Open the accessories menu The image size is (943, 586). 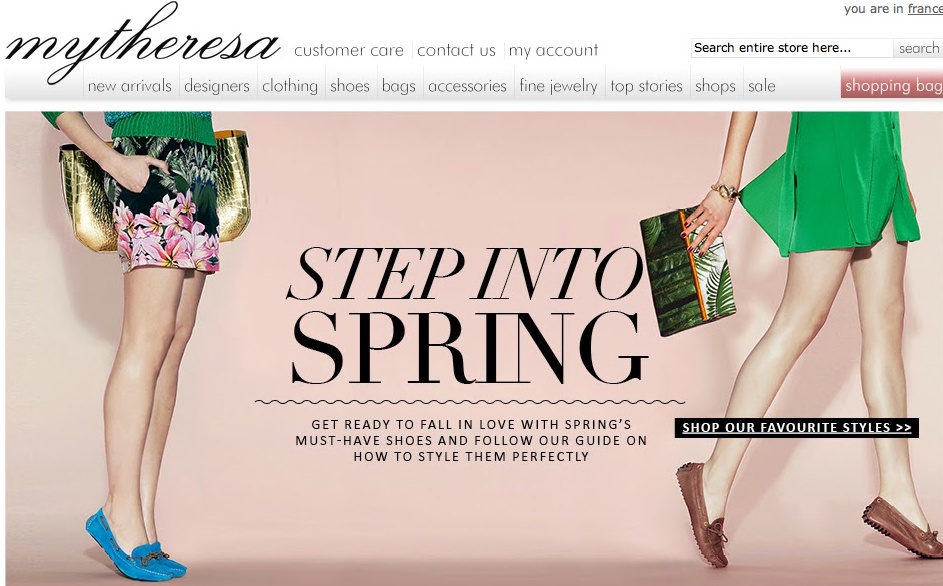point(467,86)
